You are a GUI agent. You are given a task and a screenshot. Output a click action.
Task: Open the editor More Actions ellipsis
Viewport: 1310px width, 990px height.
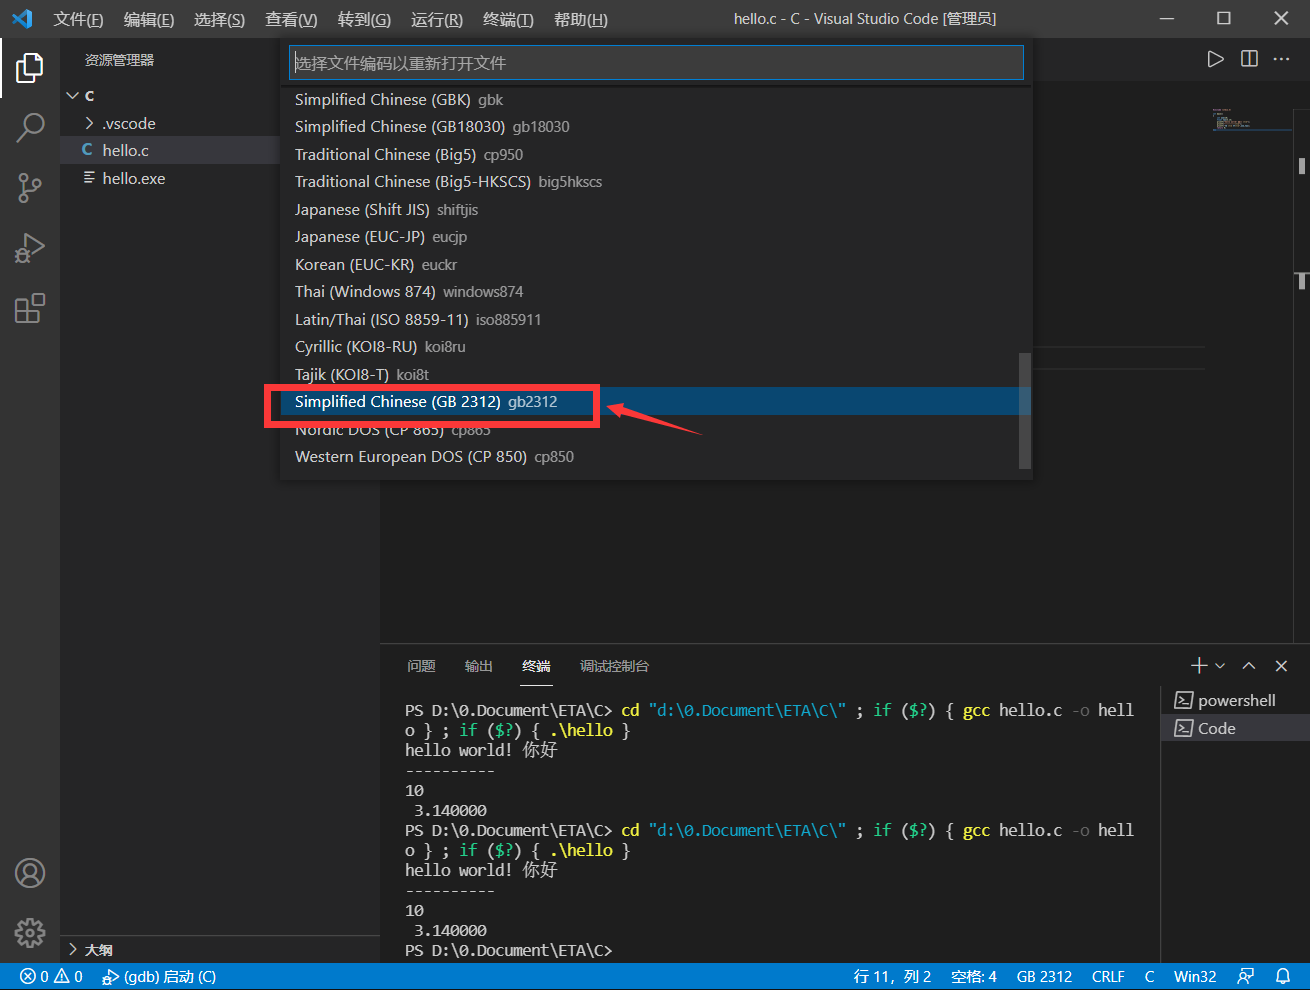pos(1281,59)
